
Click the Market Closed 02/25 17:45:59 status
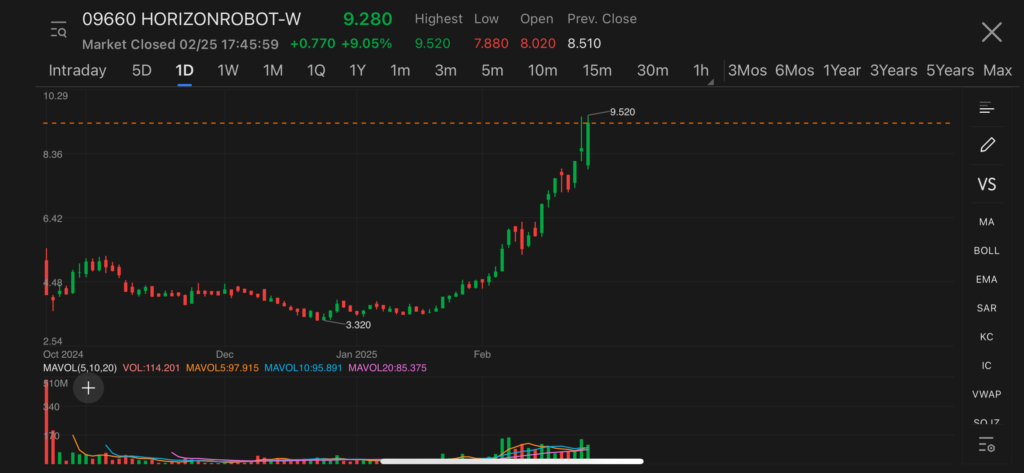click(180, 44)
